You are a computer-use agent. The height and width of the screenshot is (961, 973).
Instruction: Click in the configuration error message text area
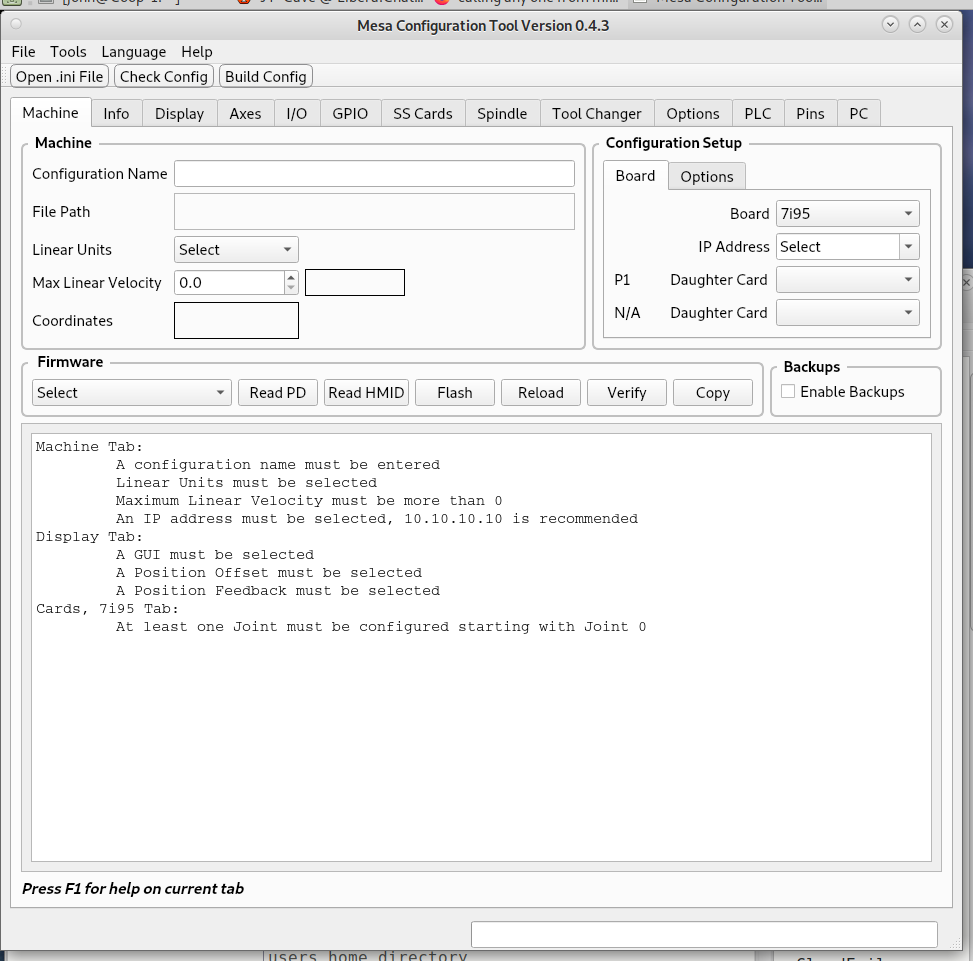click(x=482, y=648)
